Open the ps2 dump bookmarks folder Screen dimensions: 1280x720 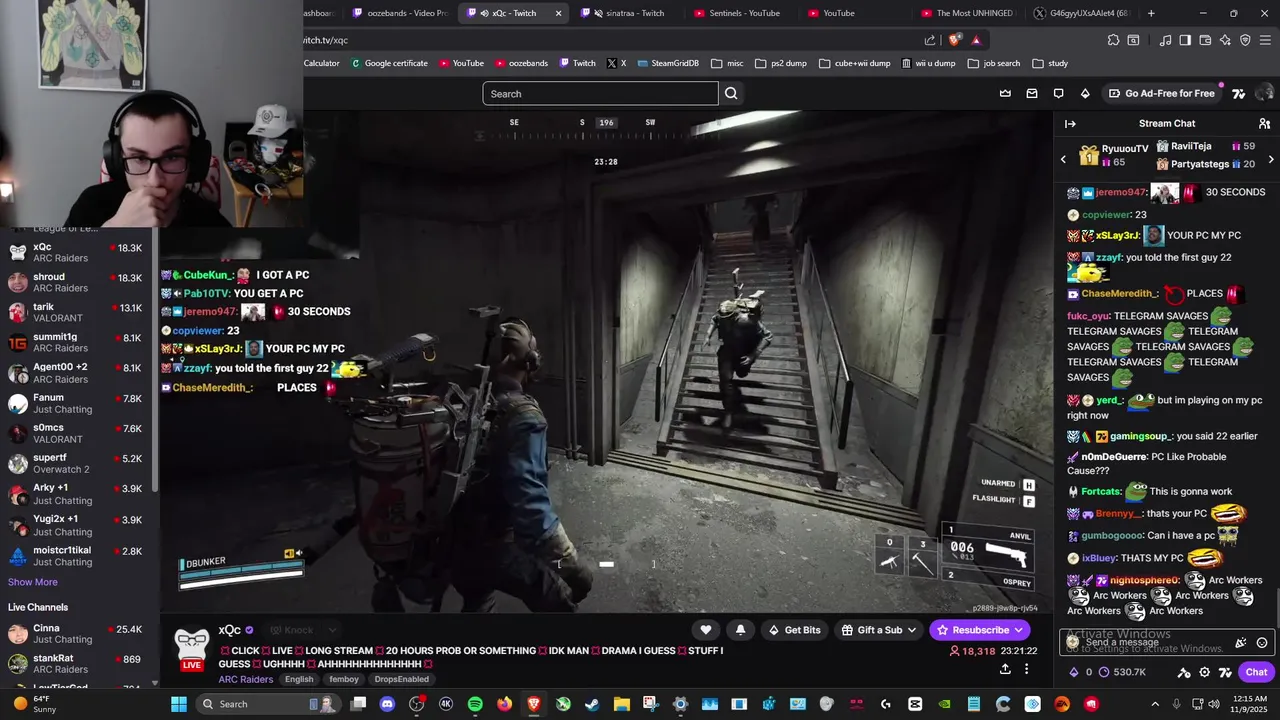[781, 63]
